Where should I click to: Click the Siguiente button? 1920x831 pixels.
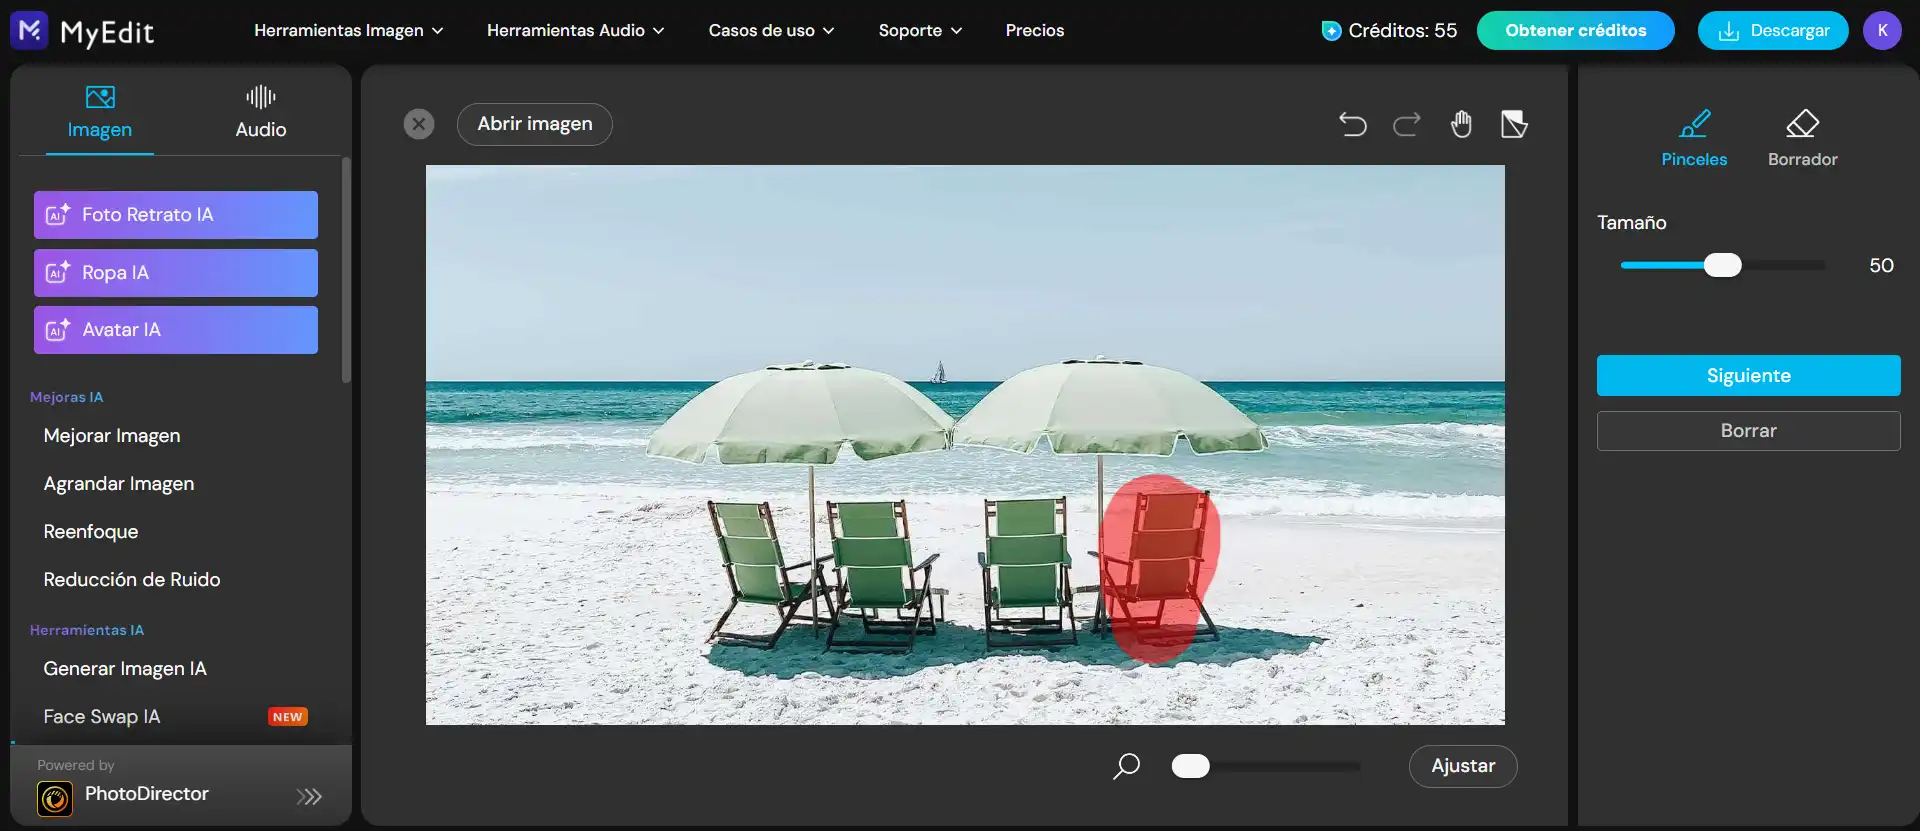pos(1749,376)
